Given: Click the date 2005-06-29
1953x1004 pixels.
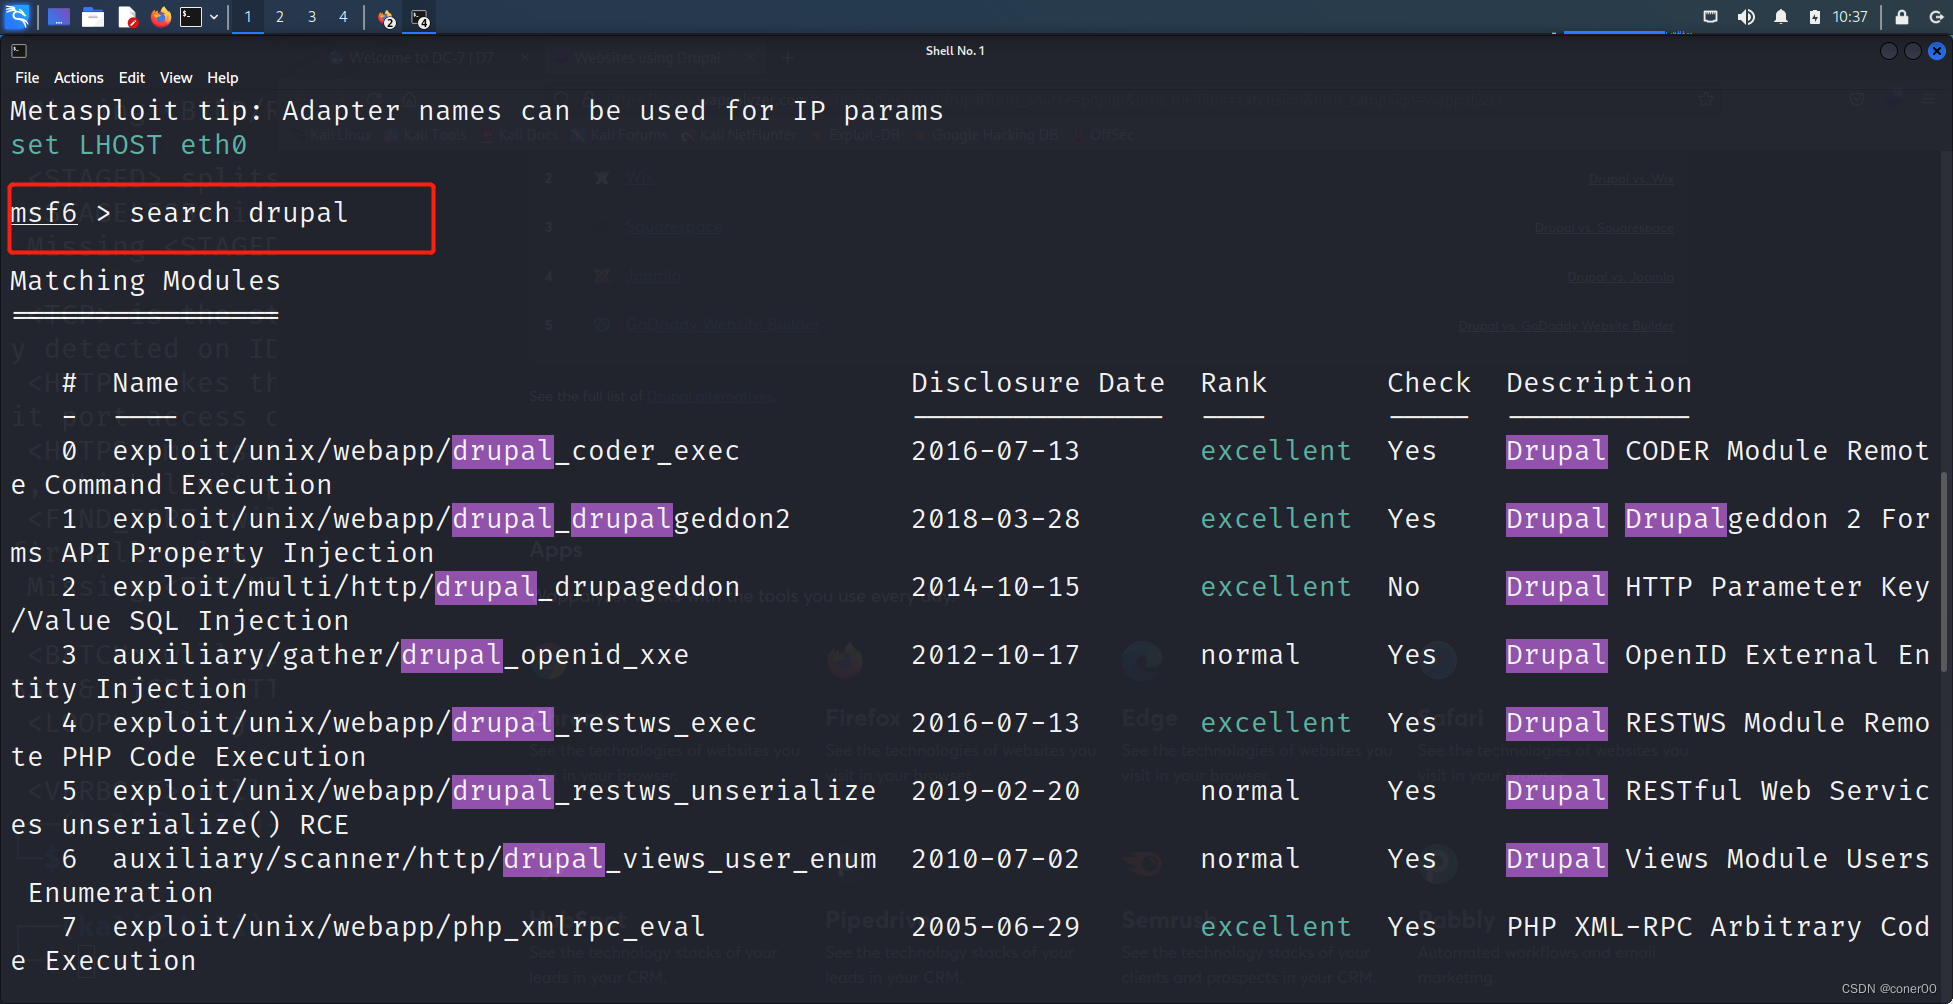Looking at the screenshot, I should [996, 927].
